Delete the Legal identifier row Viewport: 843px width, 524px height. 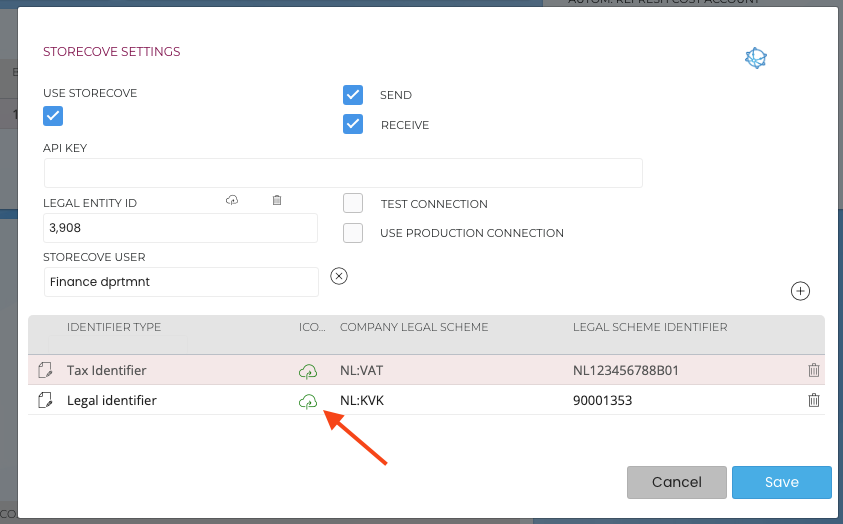click(814, 401)
